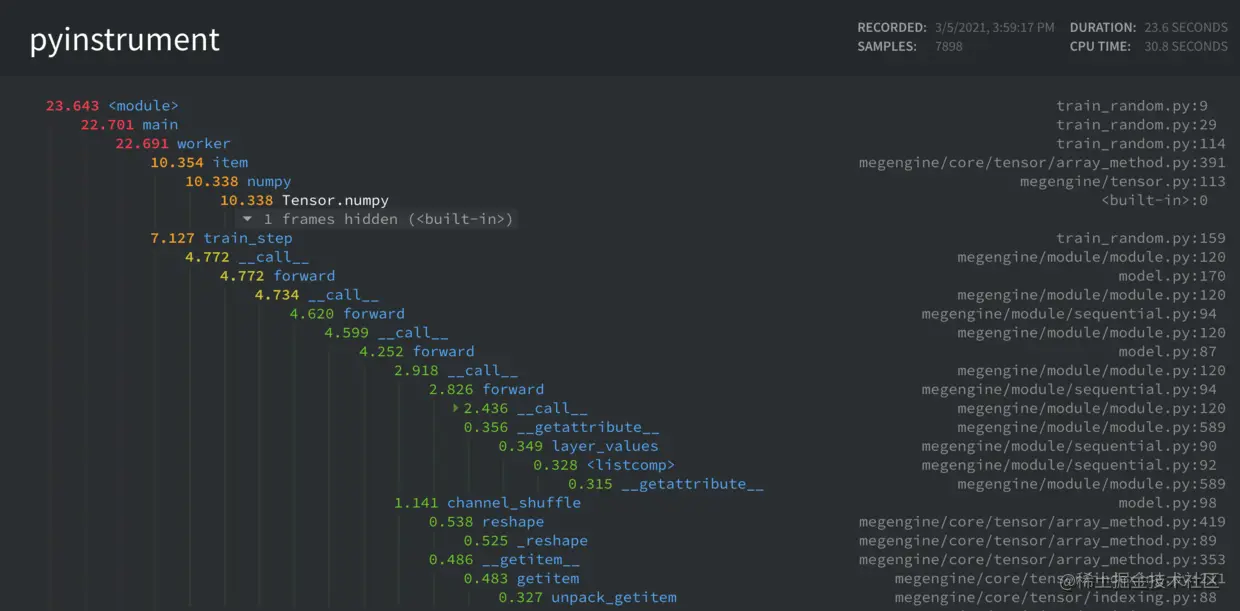Select the 0.483 getitem frame
Screen dimensions: 1240x611
(x=521, y=580)
